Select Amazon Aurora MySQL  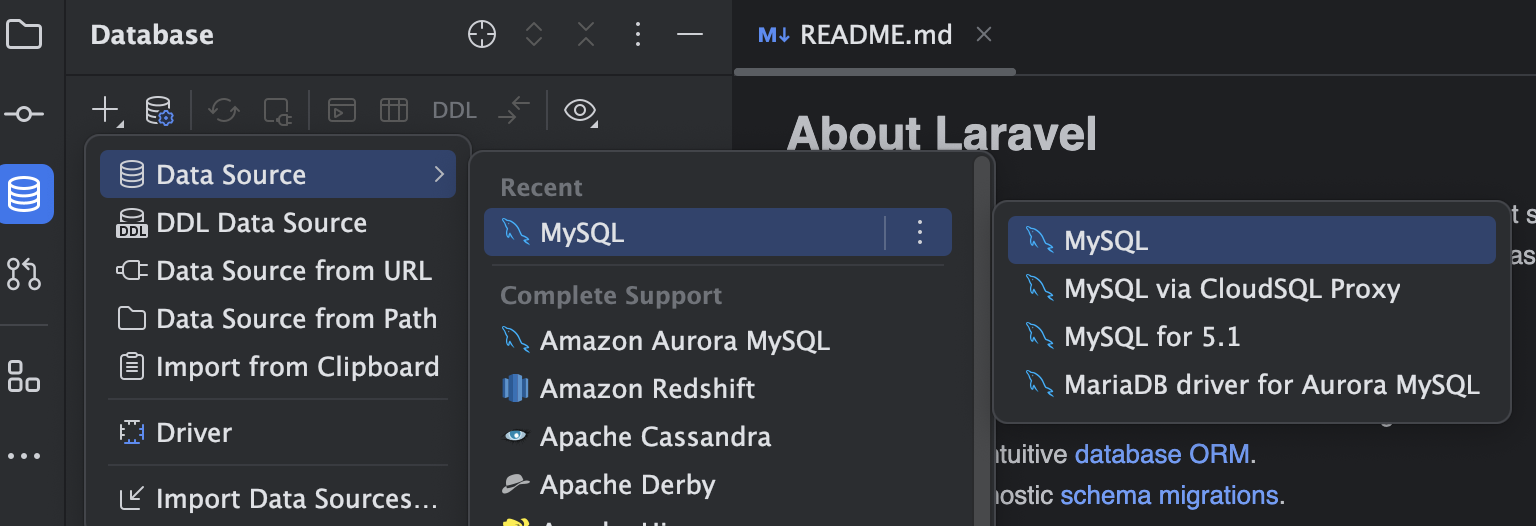click(x=718, y=341)
